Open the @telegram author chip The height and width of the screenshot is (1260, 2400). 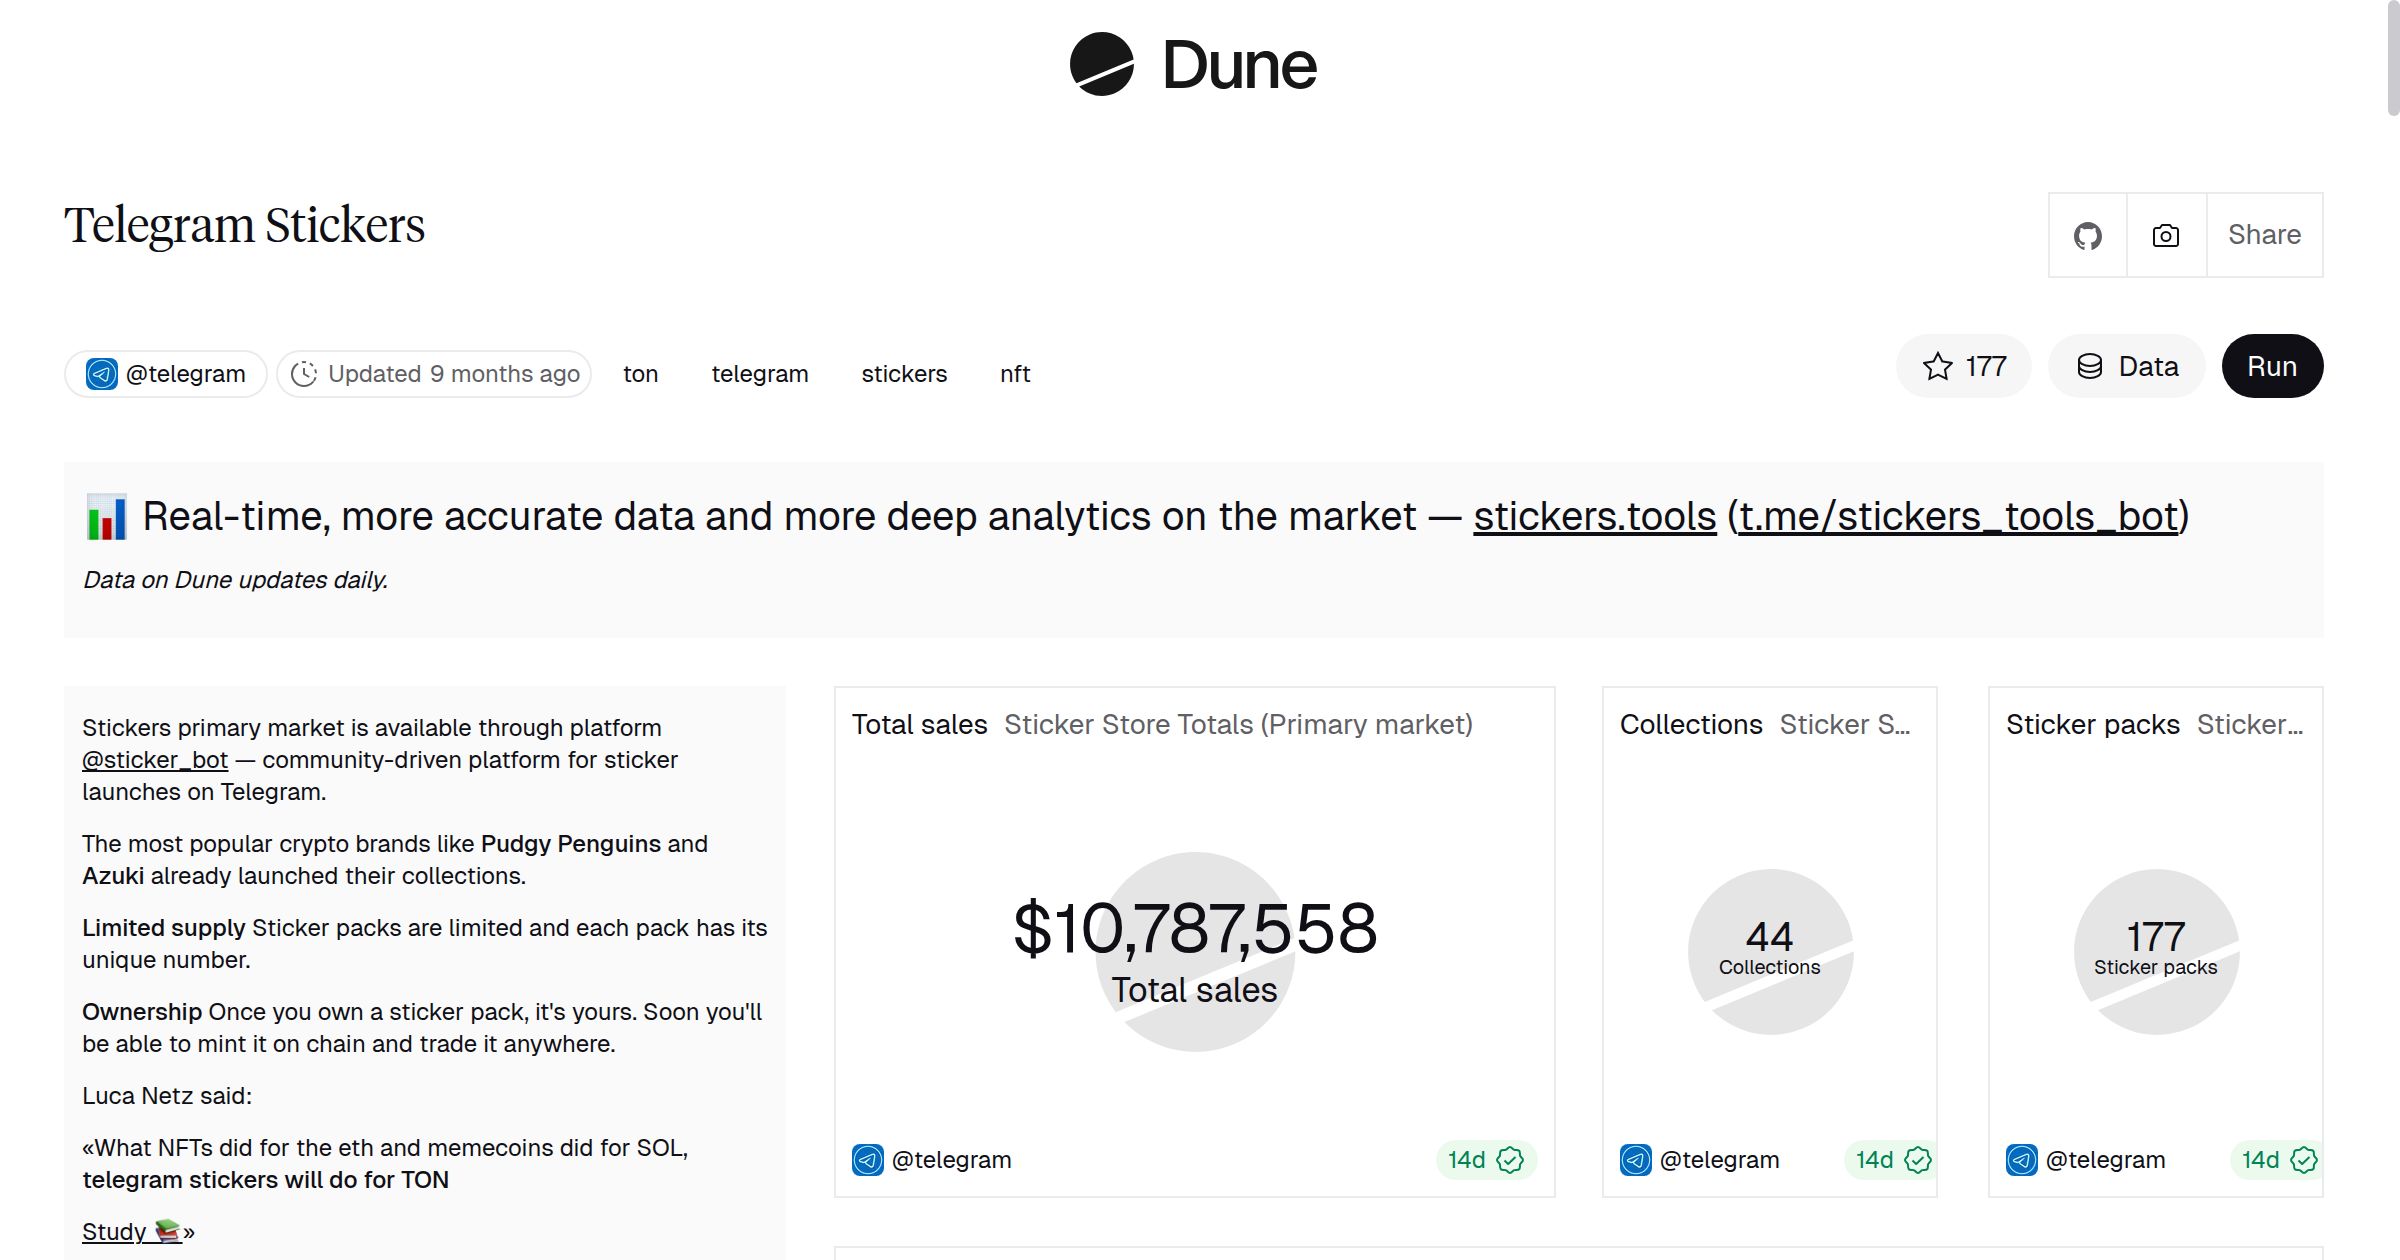click(166, 374)
